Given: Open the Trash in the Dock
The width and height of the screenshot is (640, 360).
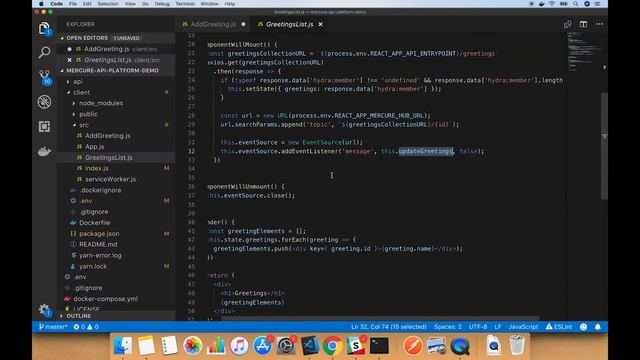Looking at the screenshot, I should coord(517,345).
